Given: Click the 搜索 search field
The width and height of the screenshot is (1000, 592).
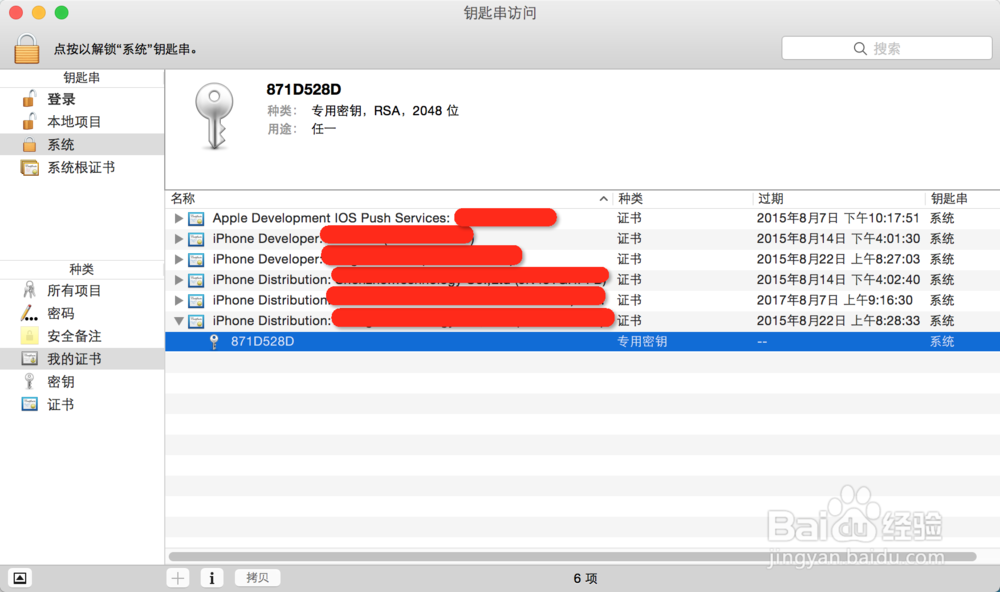Looking at the screenshot, I should [886, 48].
